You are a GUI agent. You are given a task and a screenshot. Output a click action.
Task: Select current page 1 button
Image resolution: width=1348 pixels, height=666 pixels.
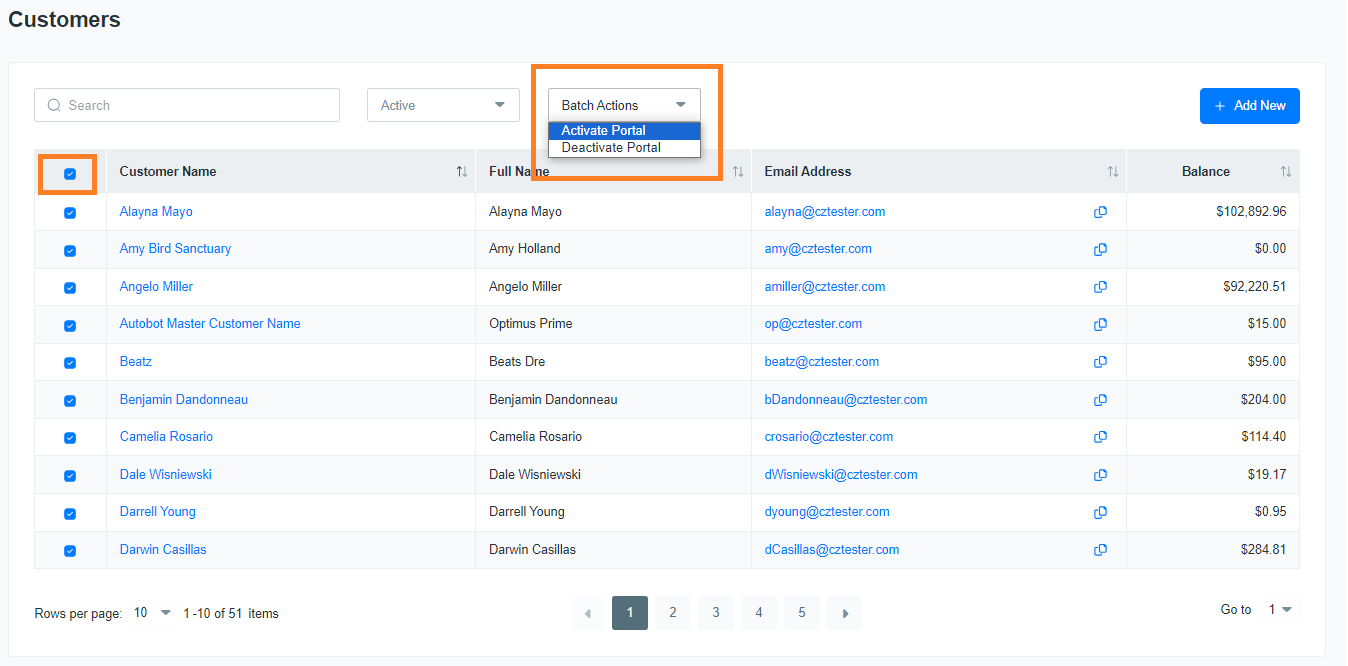630,613
